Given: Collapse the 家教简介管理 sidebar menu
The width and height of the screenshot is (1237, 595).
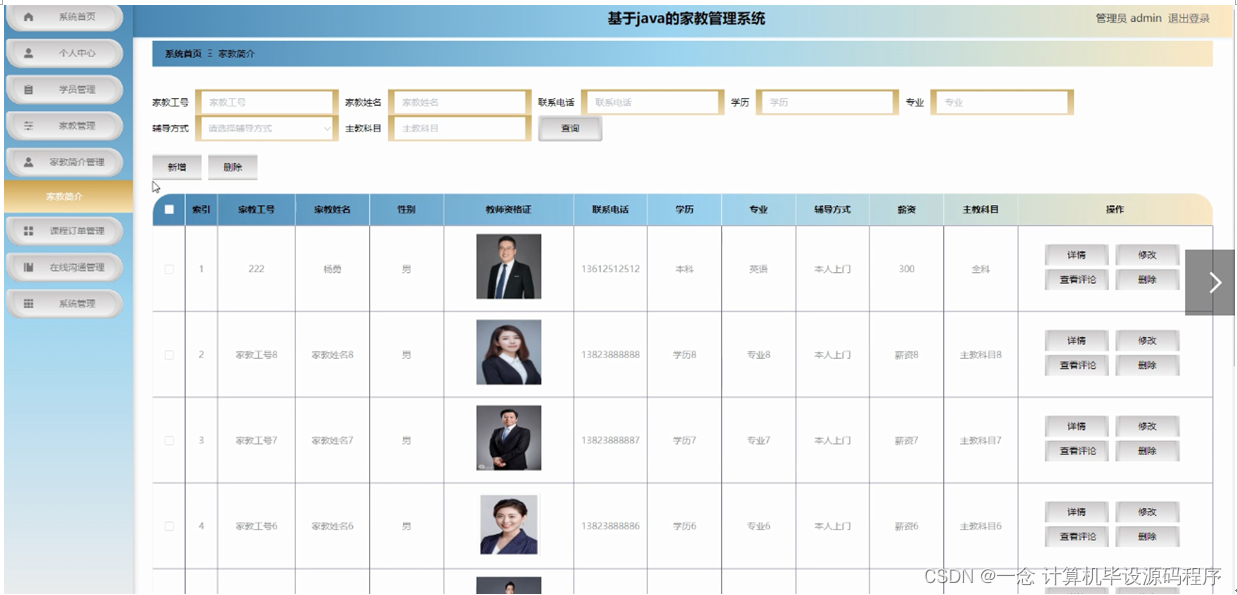Looking at the screenshot, I should [65, 162].
